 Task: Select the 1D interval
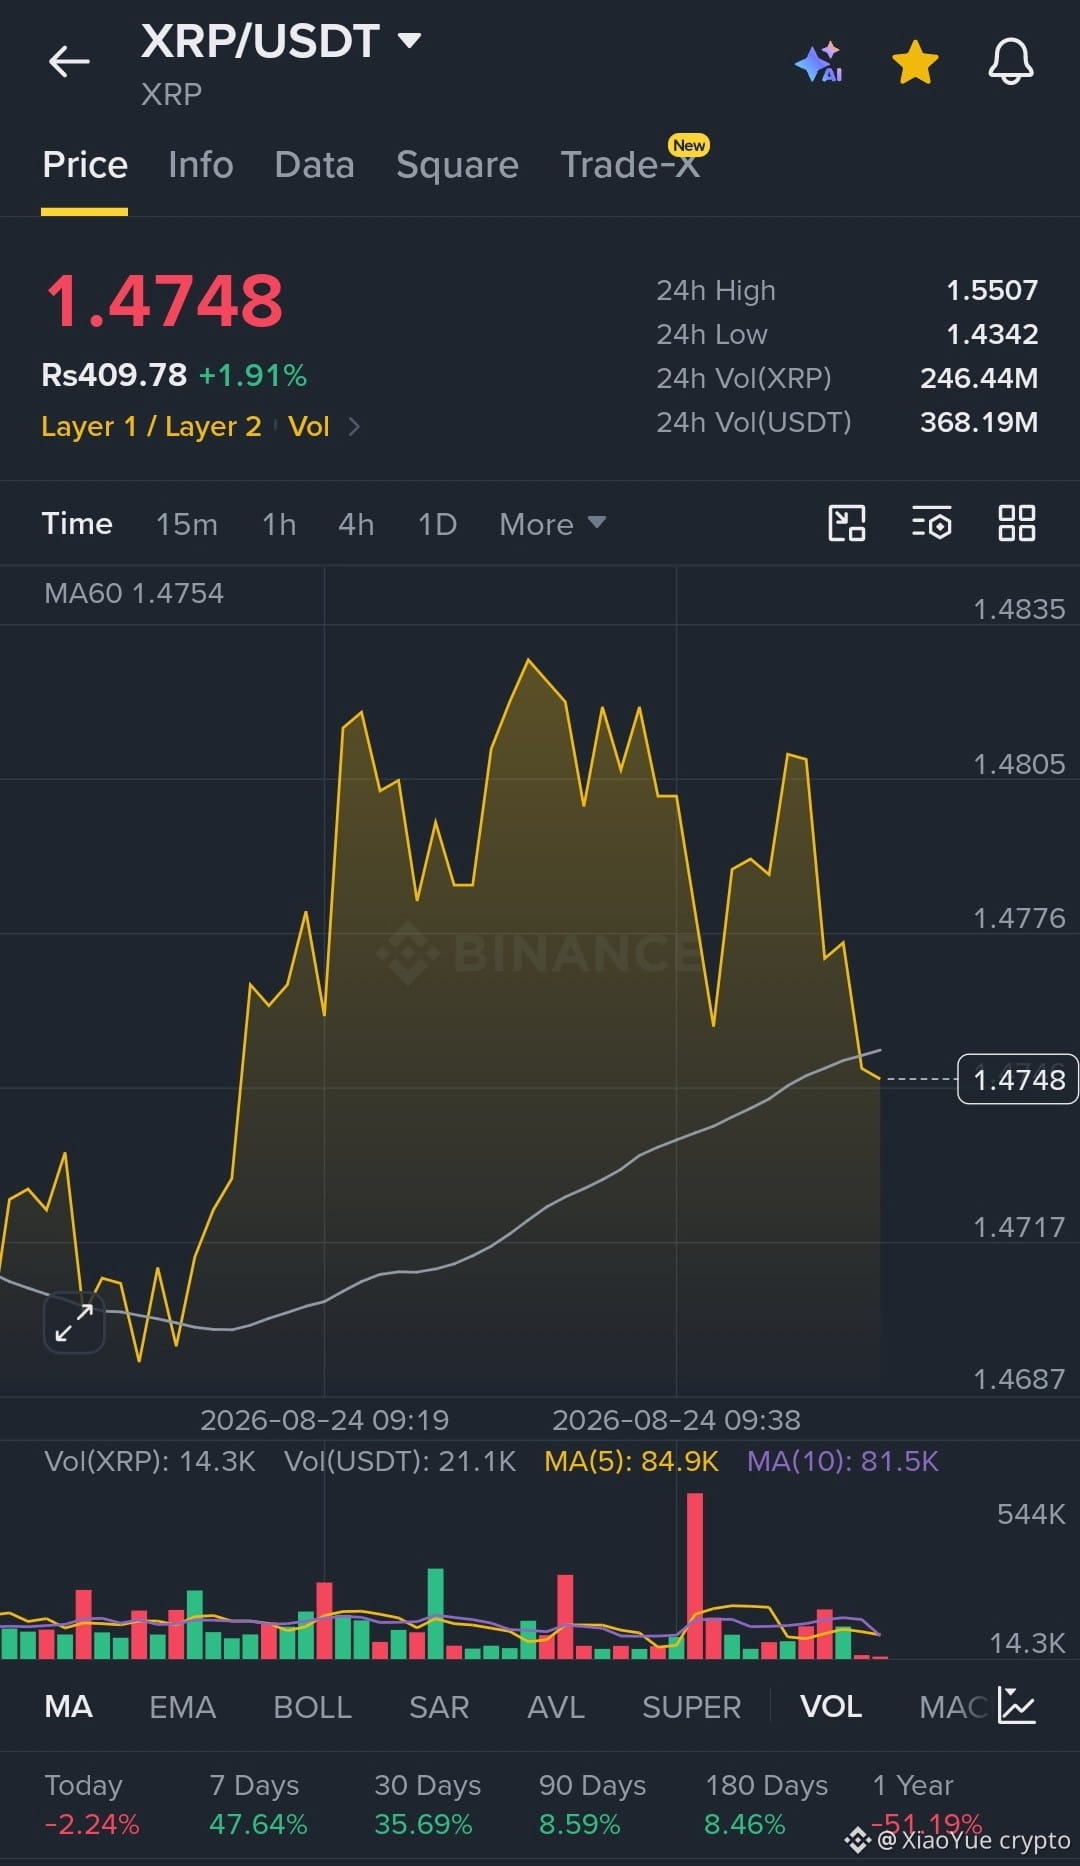click(437, 524)
